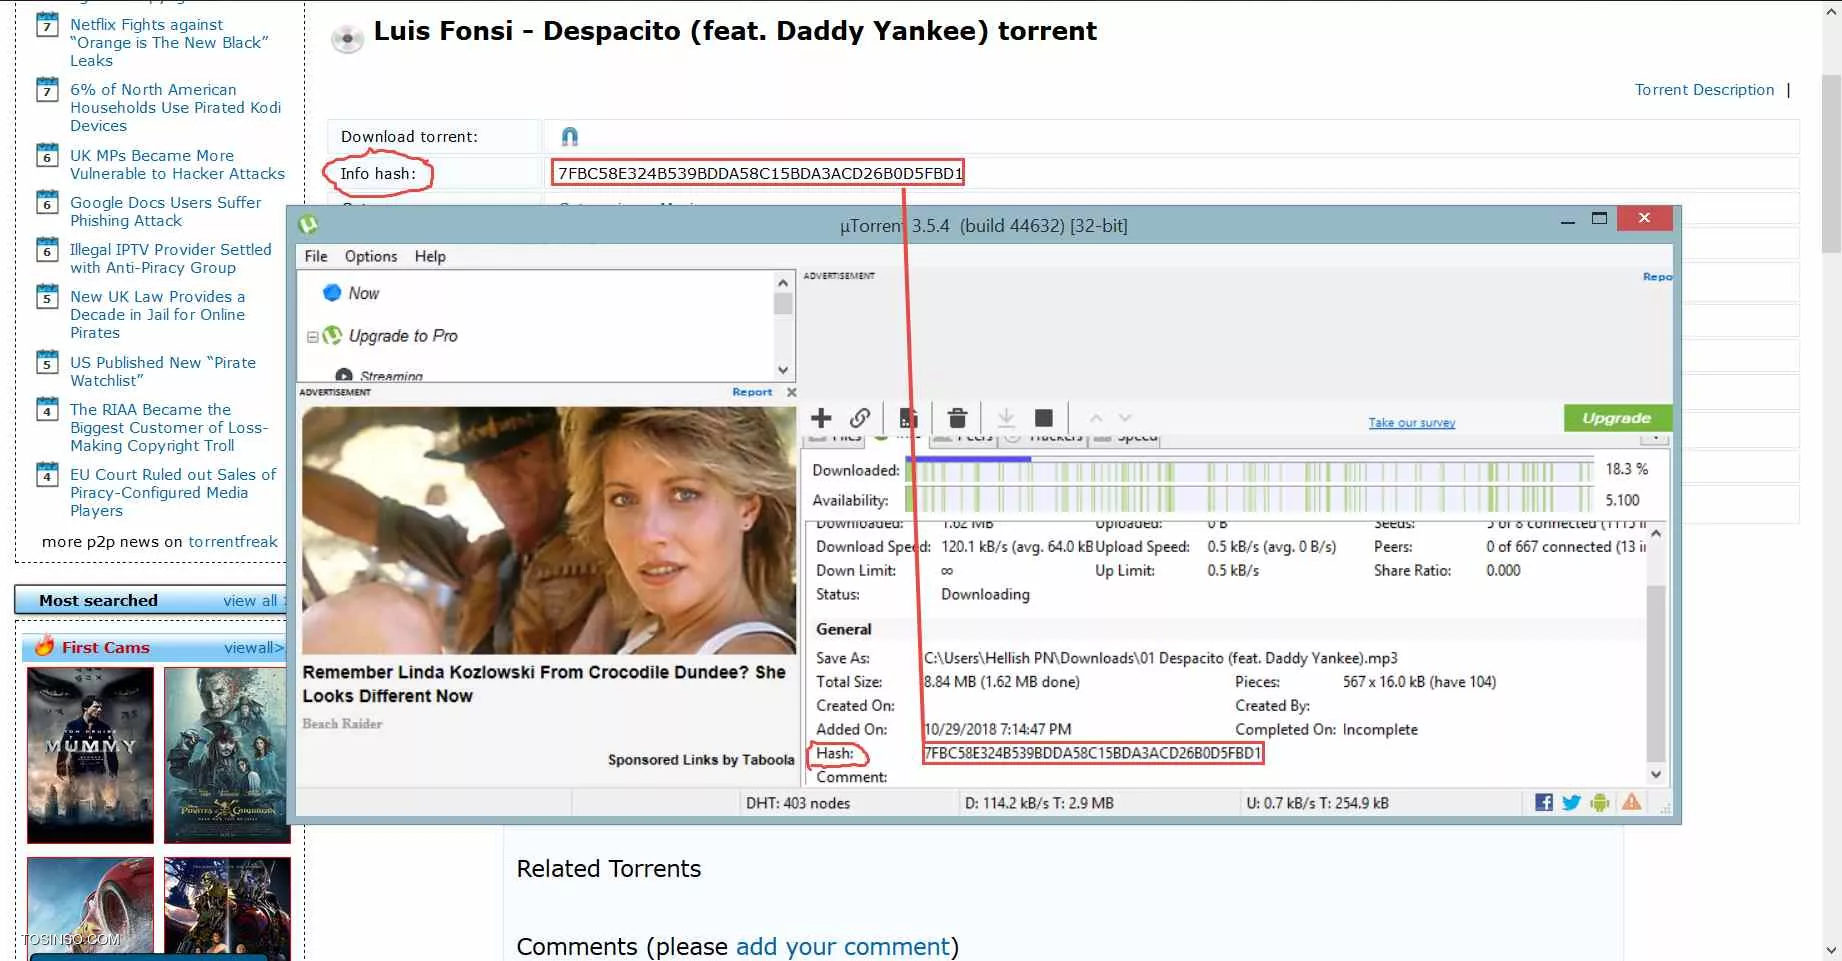Image resolution: width=1842 pixels, height=961 pixels.
Task: Open the File menu in uTorrent
Action: [x=316, y=256]
